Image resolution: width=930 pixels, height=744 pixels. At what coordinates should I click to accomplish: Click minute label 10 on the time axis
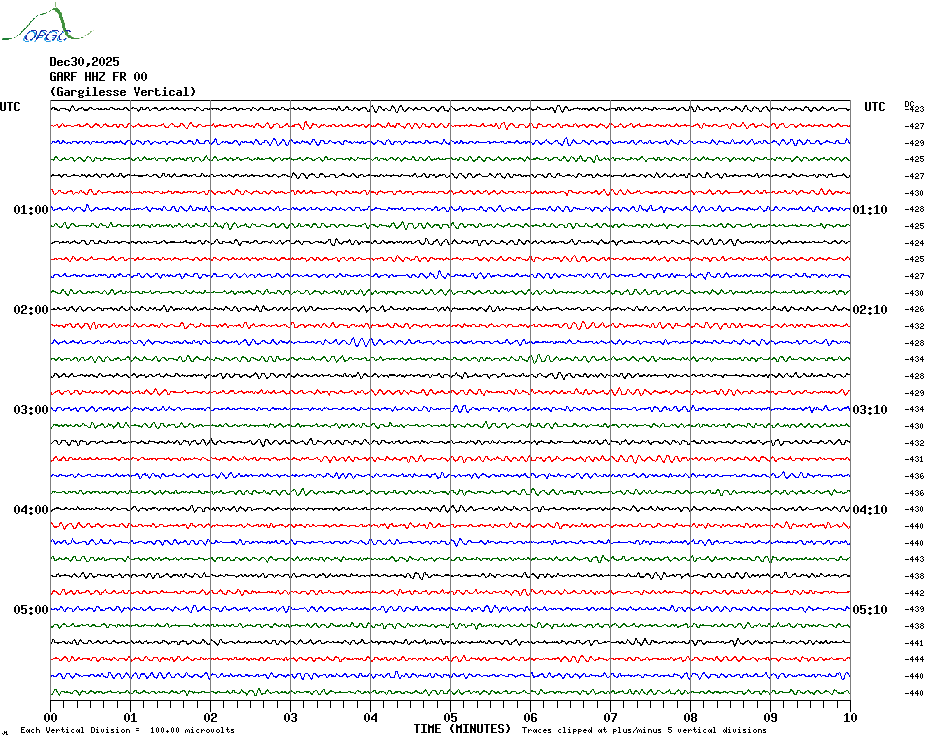pyautogui.click(x=851, y=717)
